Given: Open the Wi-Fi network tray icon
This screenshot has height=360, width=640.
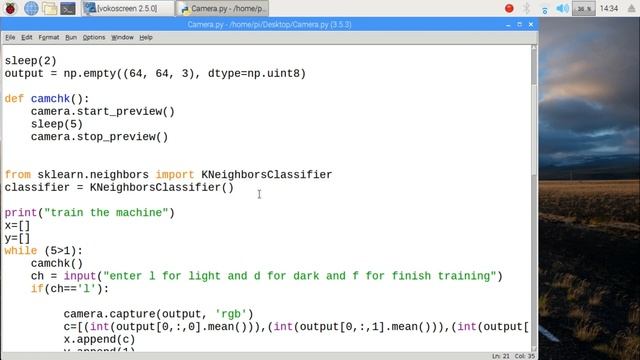Looking at the screenshot, I should [x=544, y=9].
